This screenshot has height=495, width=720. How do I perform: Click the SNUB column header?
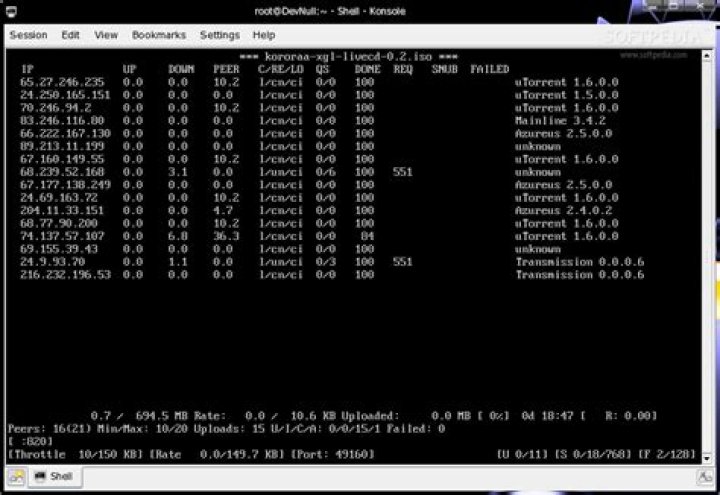[x=444, y=69]
